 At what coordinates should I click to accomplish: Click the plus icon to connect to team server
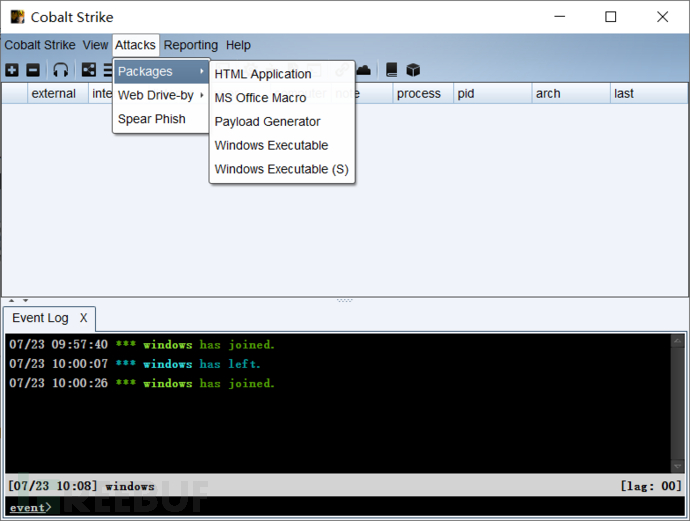(x=12, y=70)
